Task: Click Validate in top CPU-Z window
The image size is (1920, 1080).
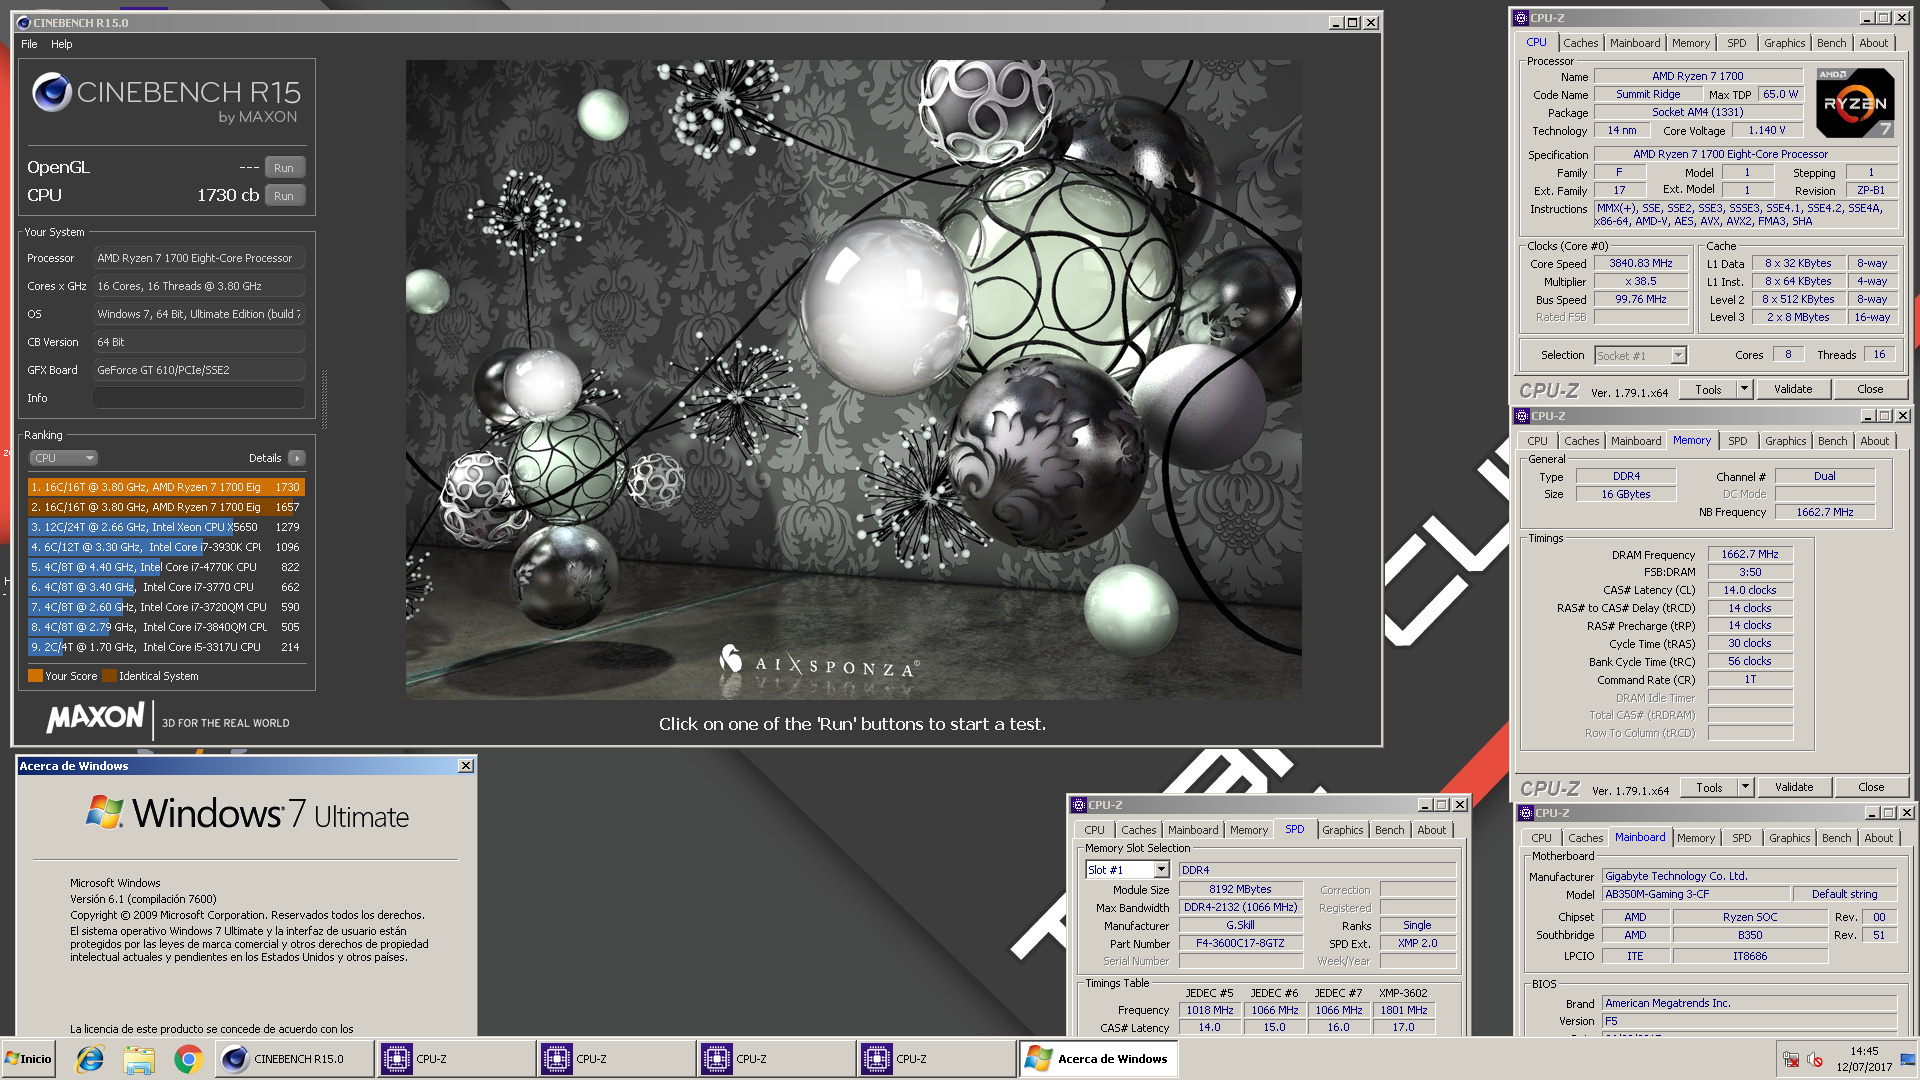Action: point(1793,390)
